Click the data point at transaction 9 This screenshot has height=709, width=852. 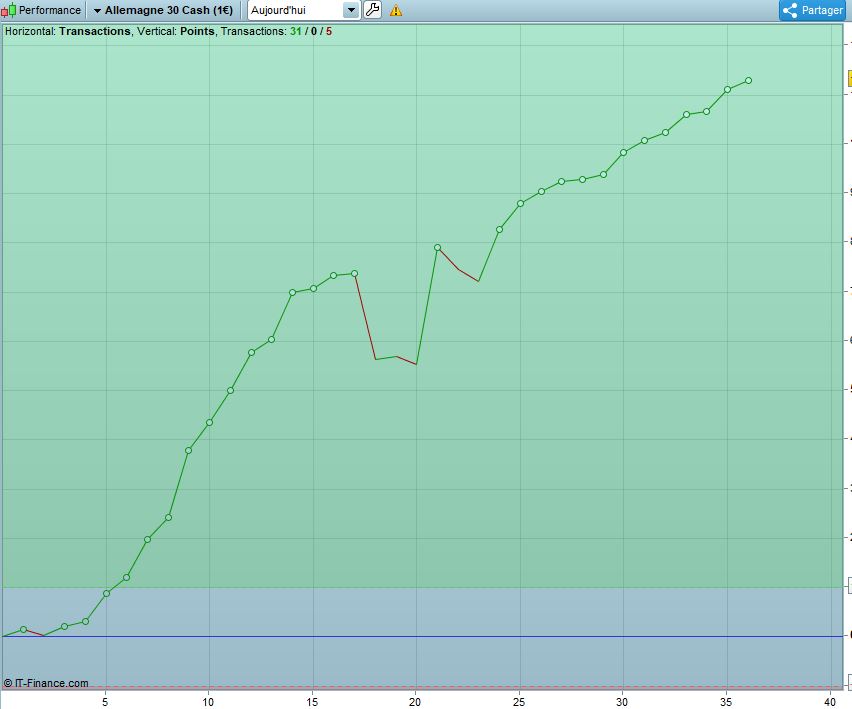pyautogui.click(x=189, y=450)
